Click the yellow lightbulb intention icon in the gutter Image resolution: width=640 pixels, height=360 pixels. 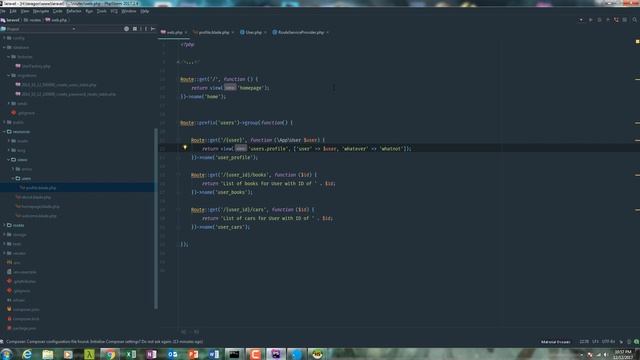click(185, 148)
